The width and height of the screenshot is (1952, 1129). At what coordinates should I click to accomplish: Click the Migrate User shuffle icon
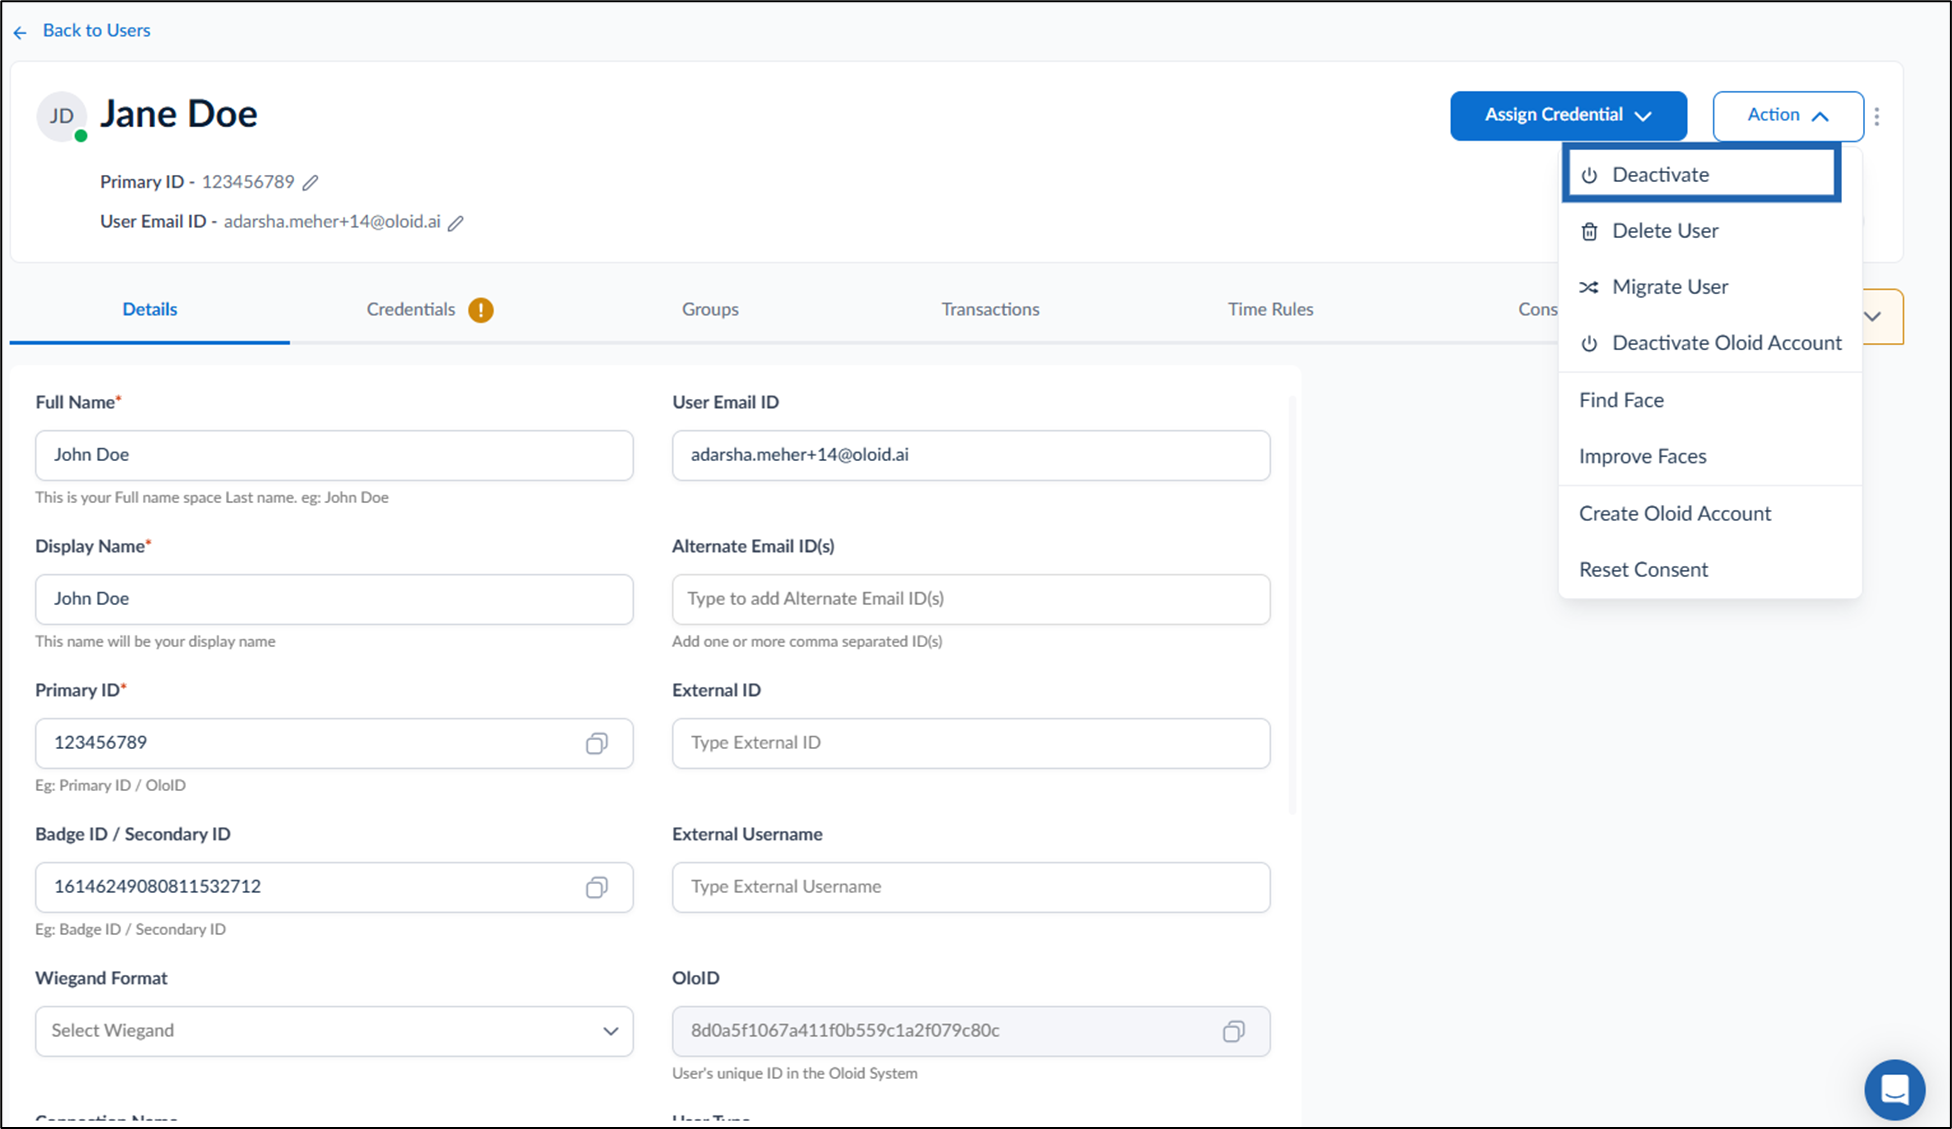click(1589, 287)
